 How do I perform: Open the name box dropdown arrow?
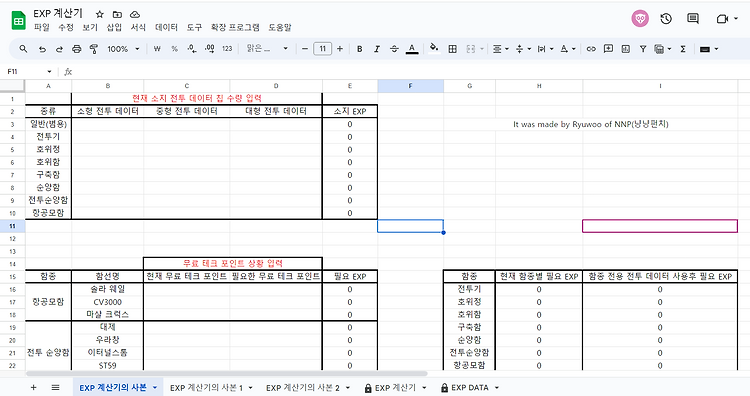click(49, 72)
